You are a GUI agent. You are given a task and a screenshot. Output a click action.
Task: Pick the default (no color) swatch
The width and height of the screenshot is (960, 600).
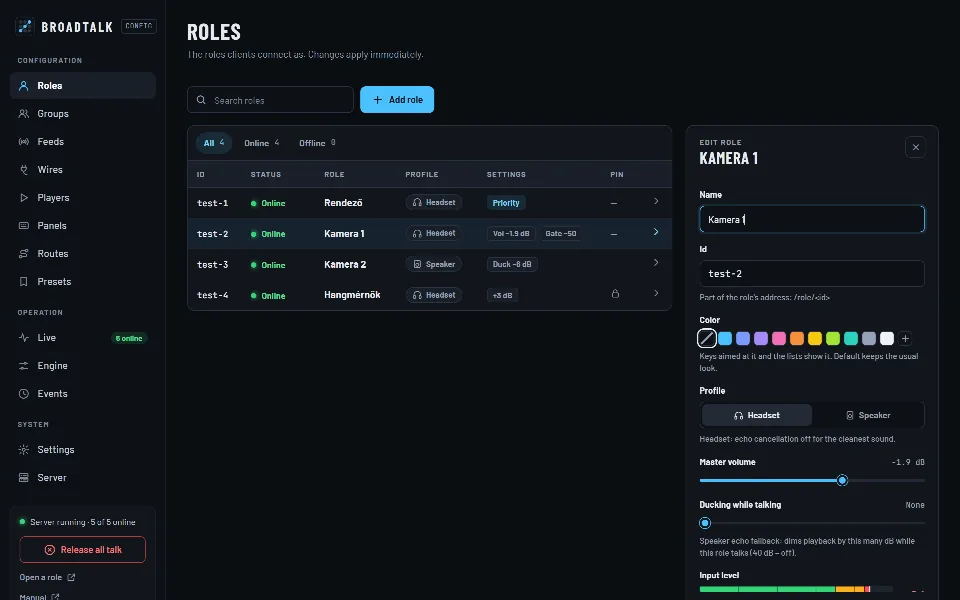(707, 339)
